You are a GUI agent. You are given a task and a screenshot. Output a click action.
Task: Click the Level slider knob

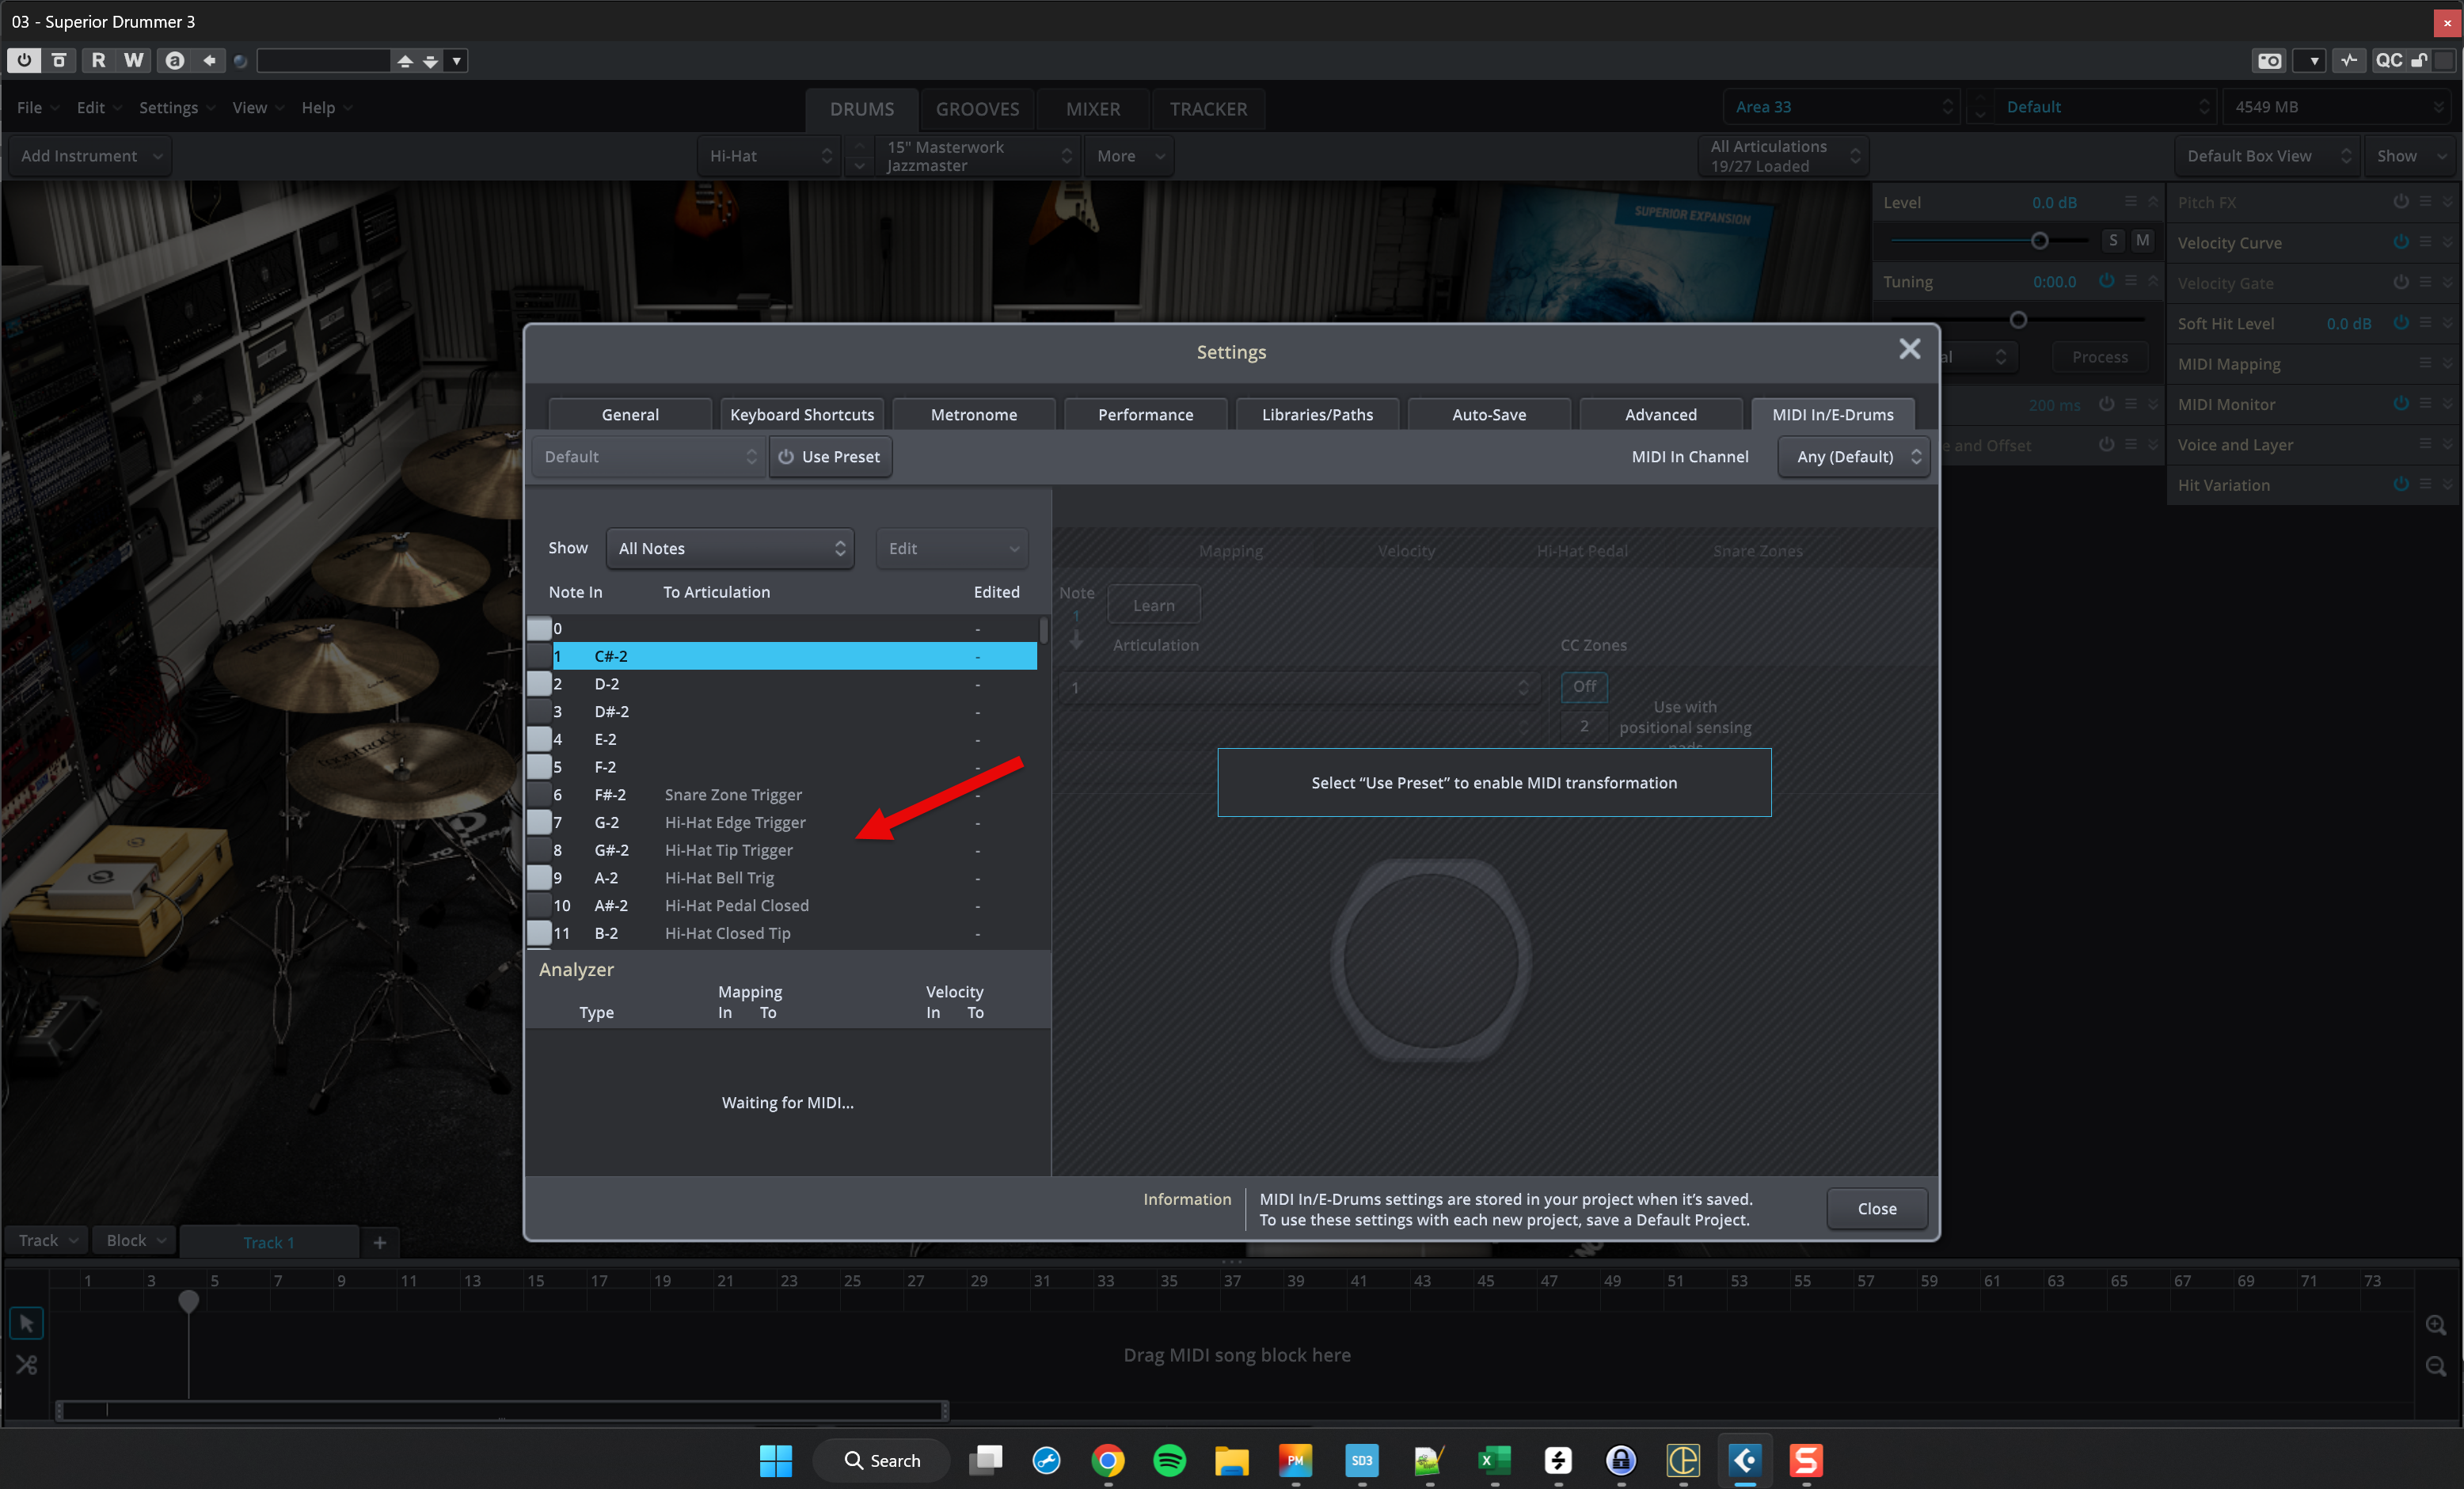point(2040,241)
